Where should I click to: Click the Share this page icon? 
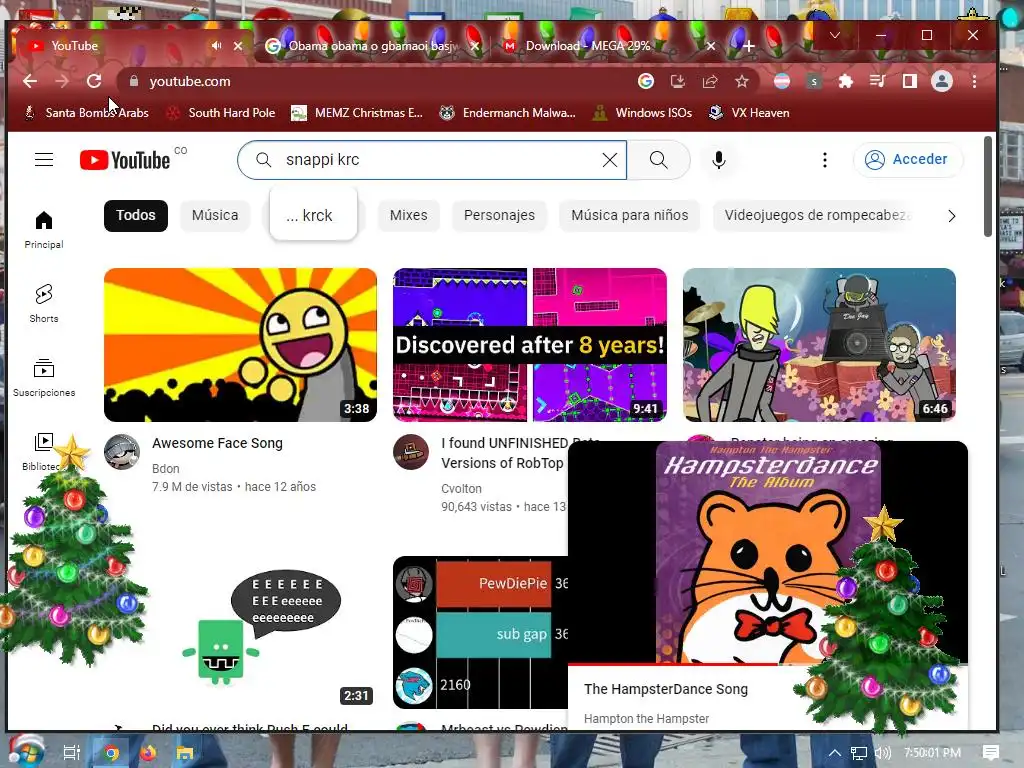click(710, 81)
